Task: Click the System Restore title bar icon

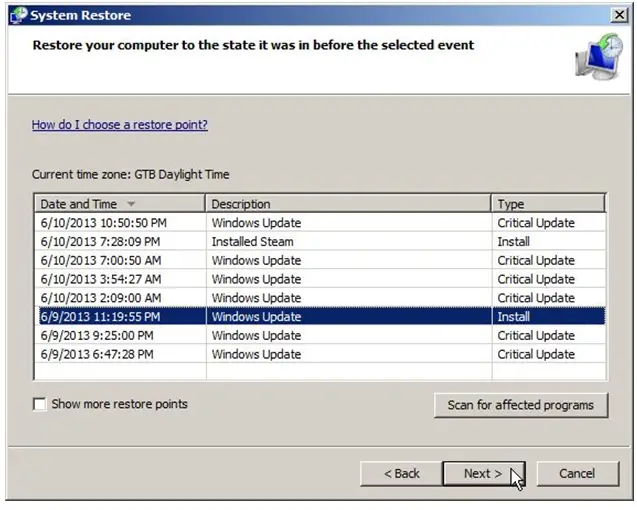Action: 19,15
